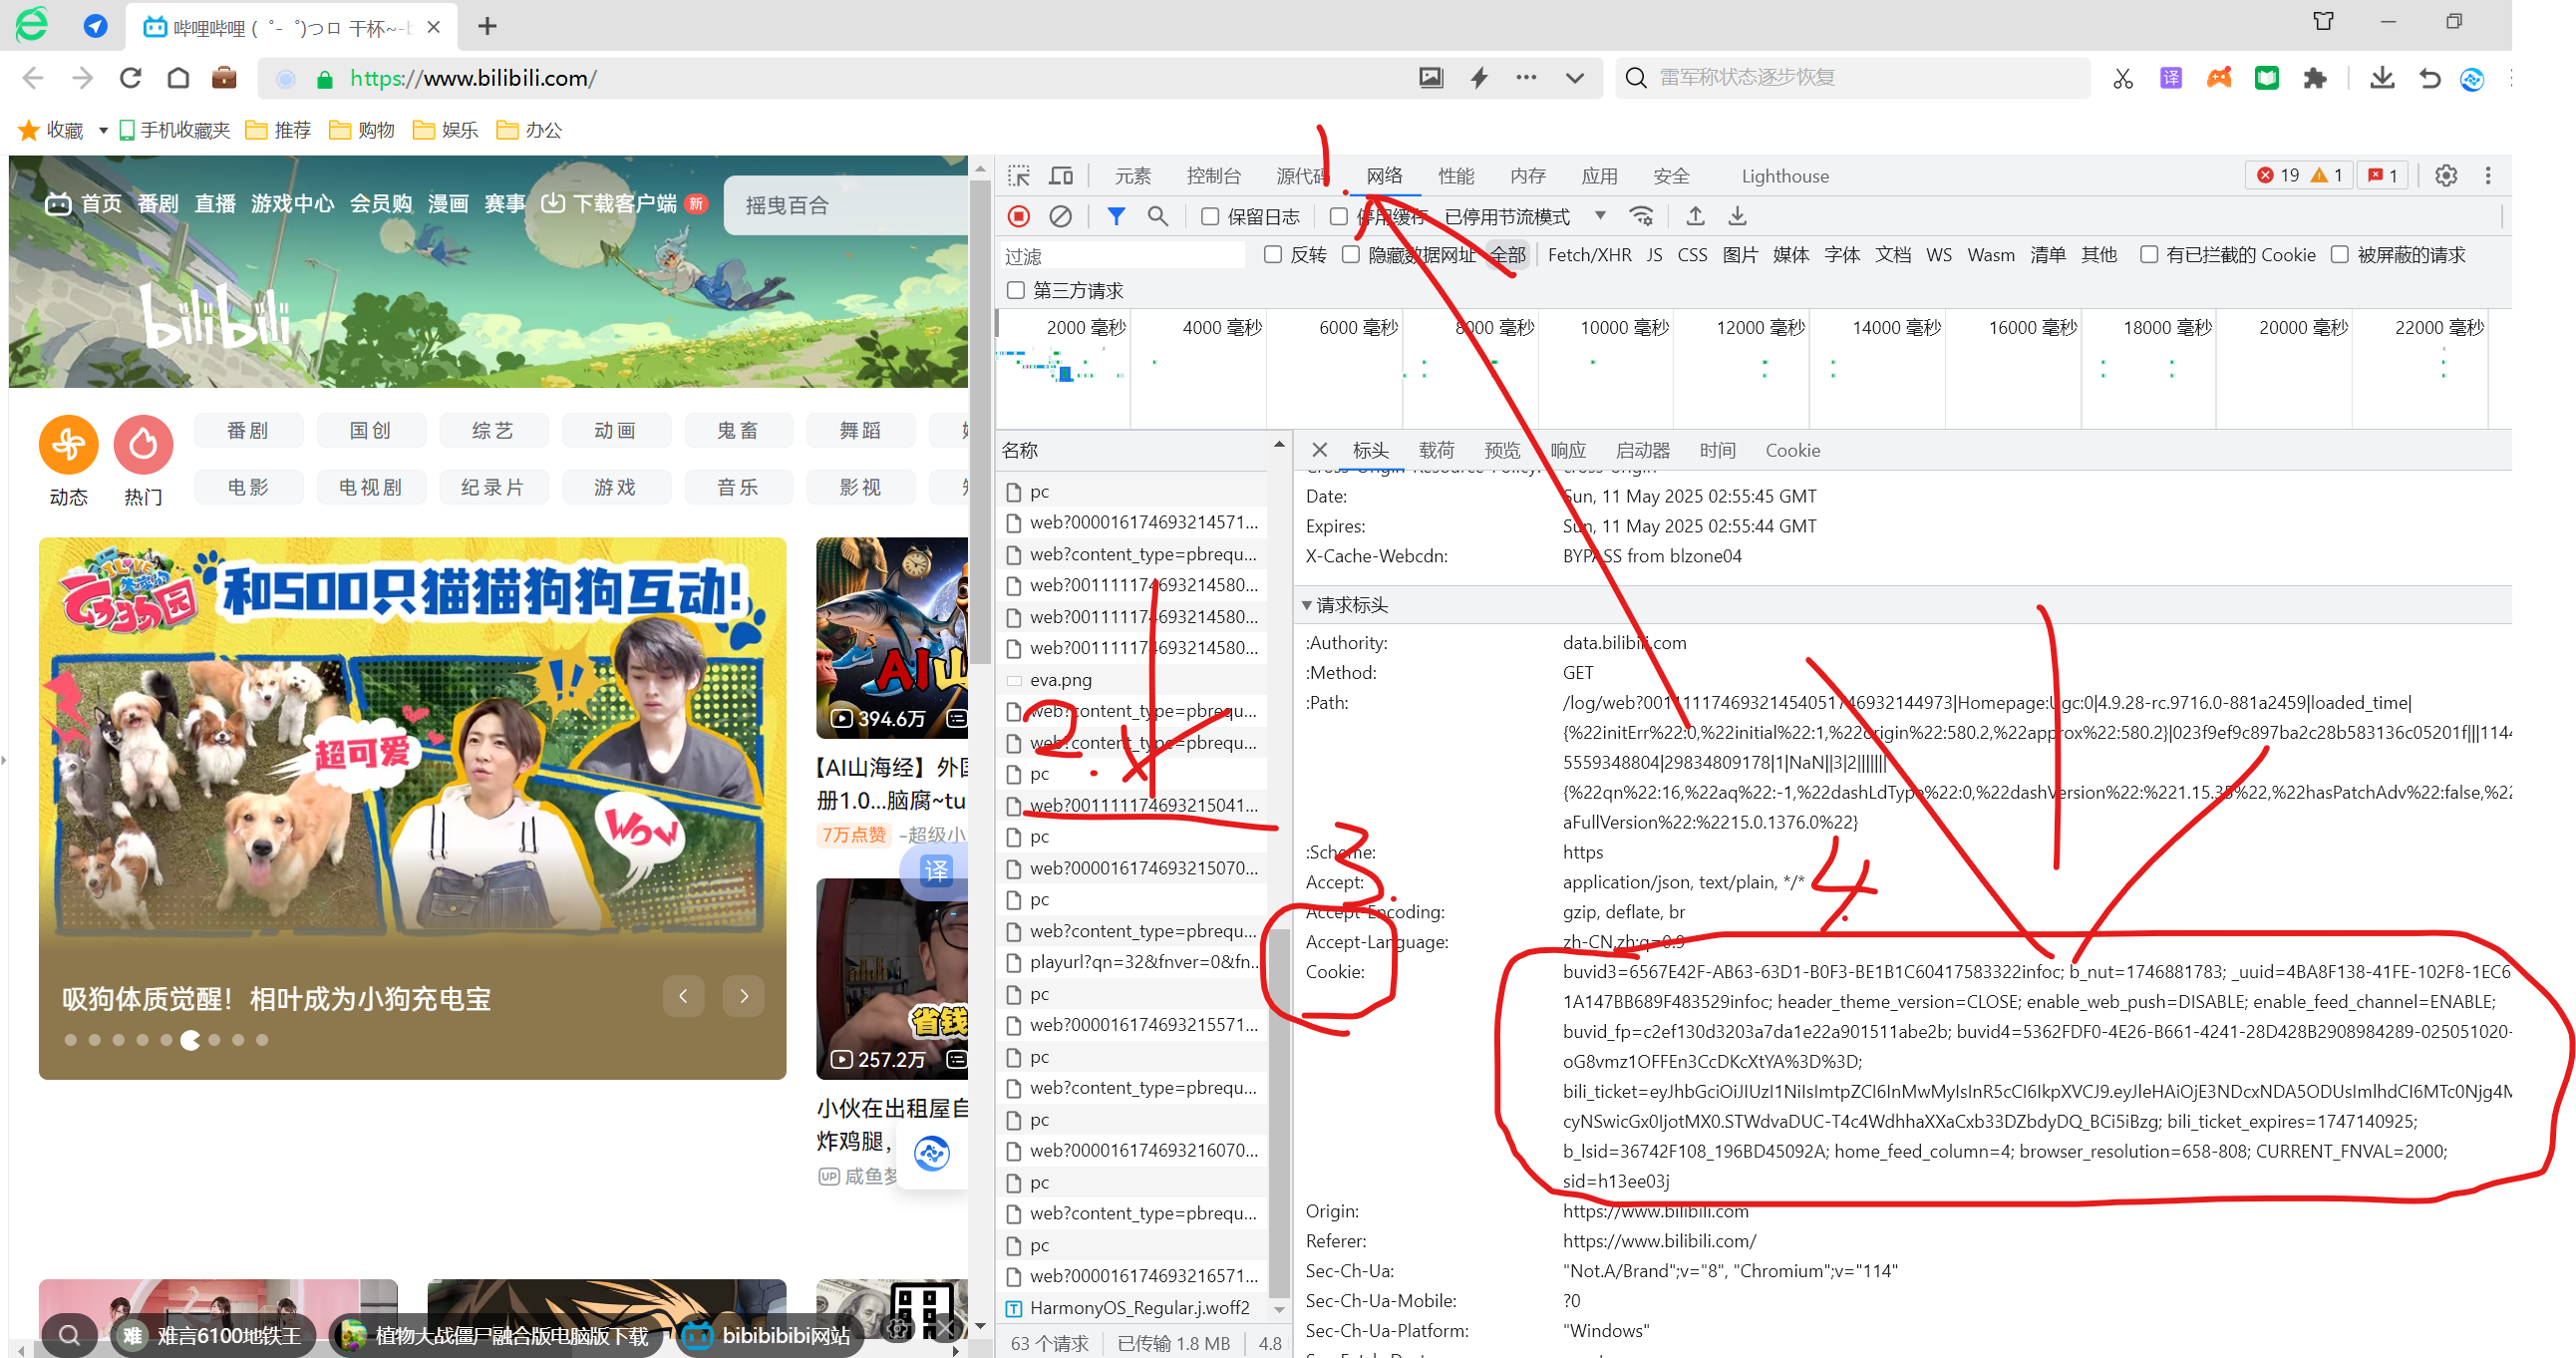Open the 载荷 tab in request details

[x=1436, y=450]
